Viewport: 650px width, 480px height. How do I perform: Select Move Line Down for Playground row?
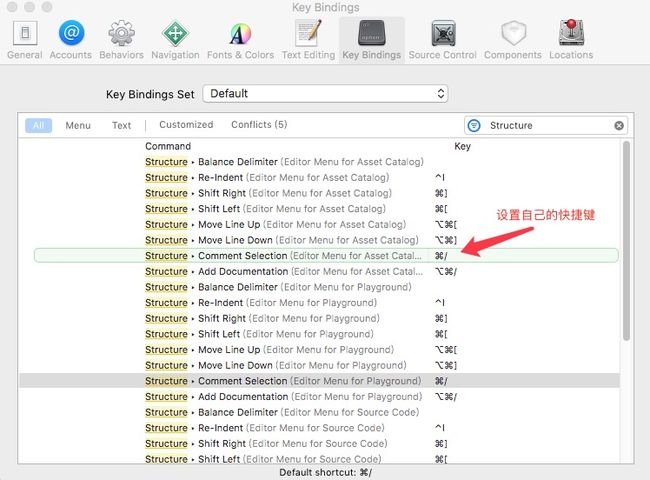tap(319, 365)
